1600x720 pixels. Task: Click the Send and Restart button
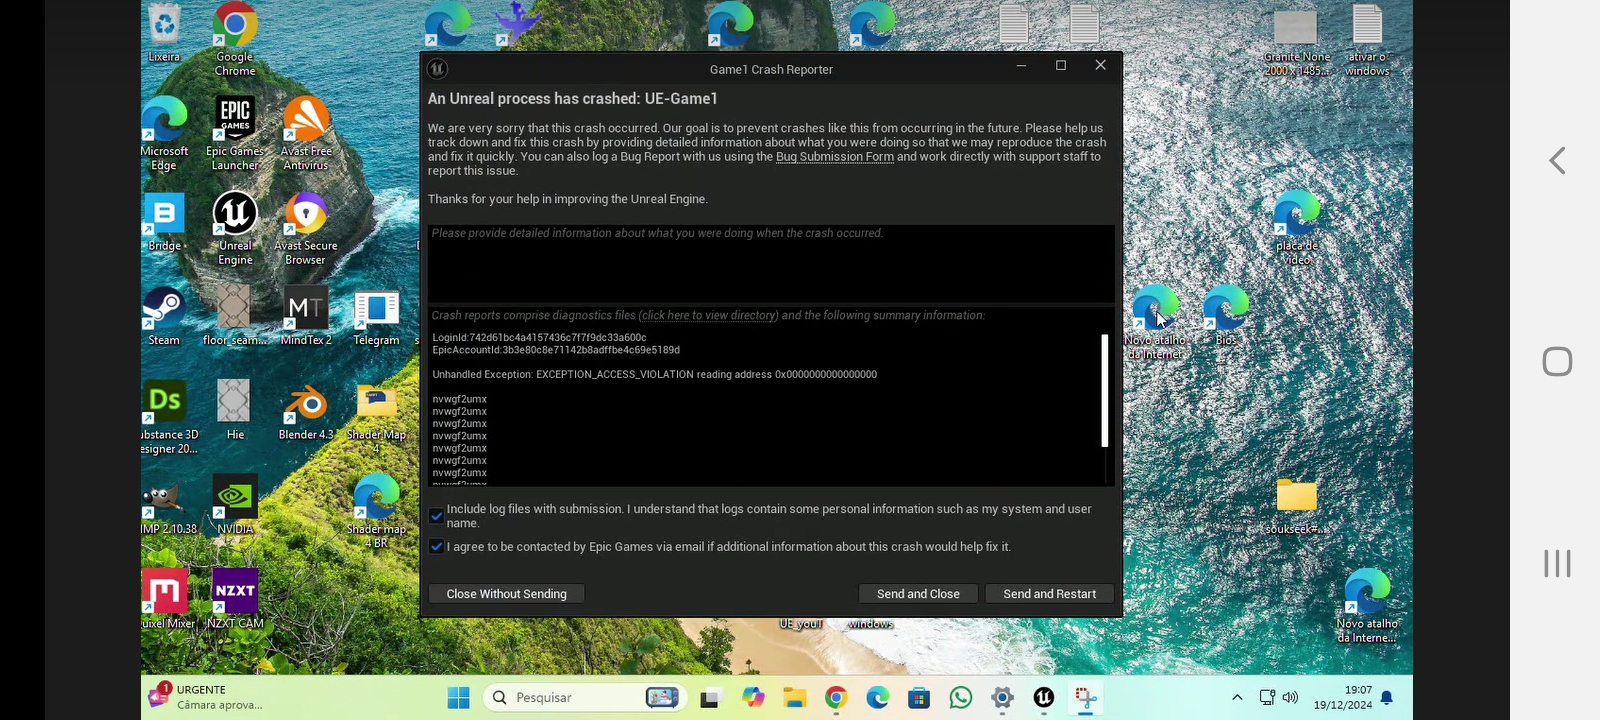tap(1050, 594)
